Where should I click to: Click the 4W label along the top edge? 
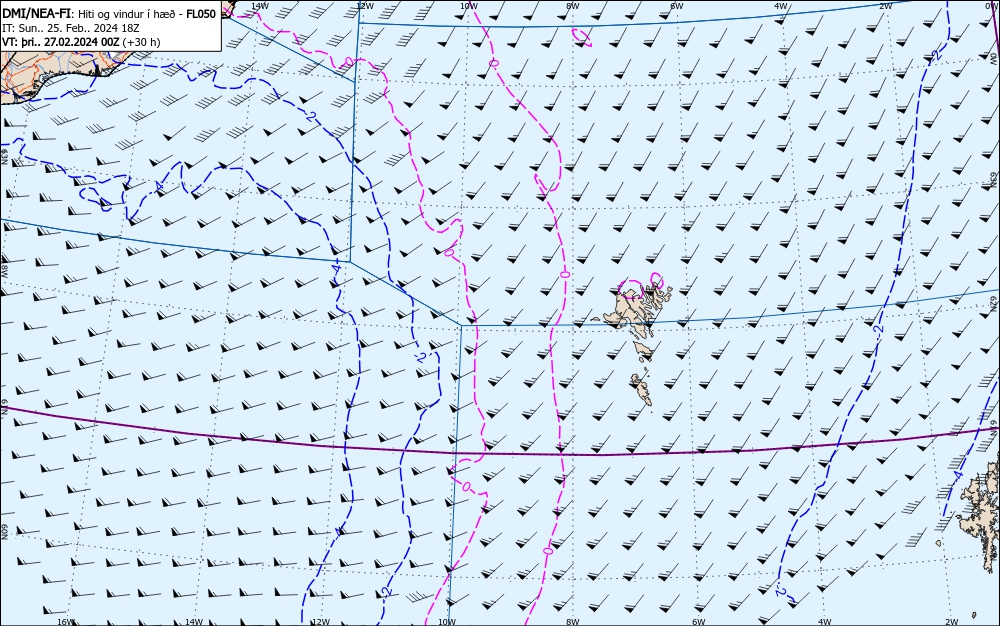pyautogui.click(x=781, y=6)
